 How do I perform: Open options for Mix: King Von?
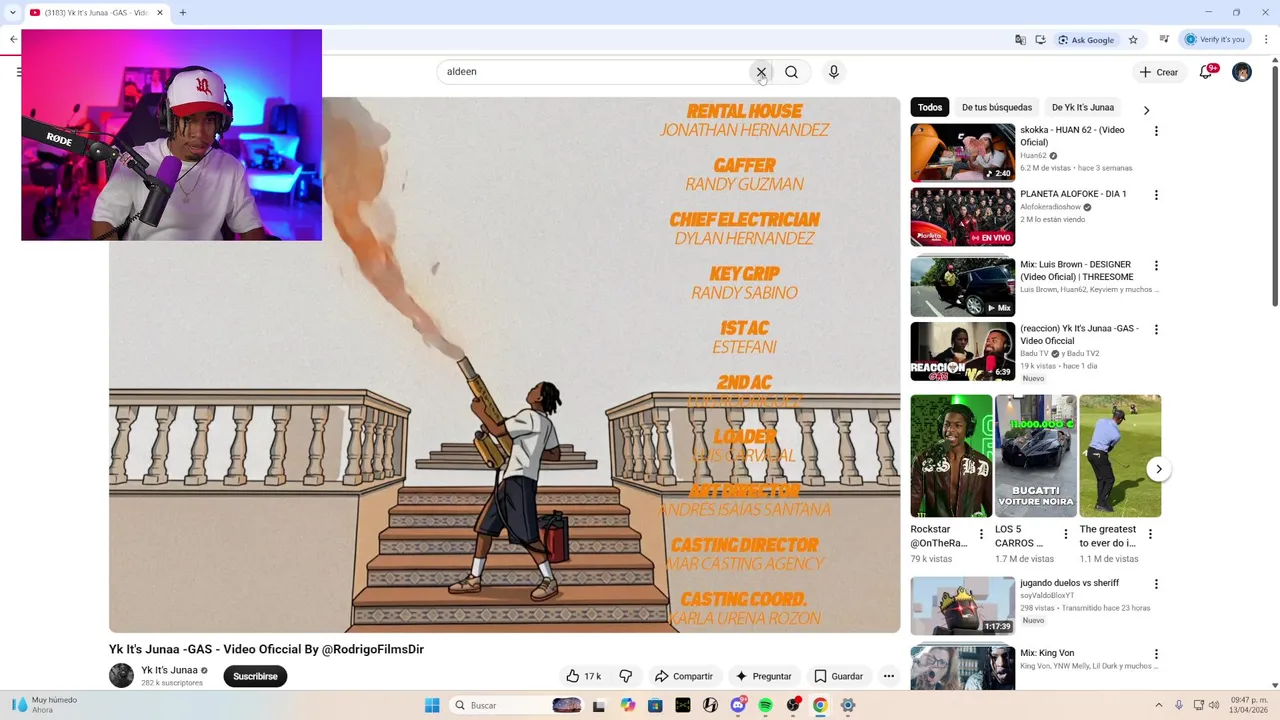[x=1156, y=654]
